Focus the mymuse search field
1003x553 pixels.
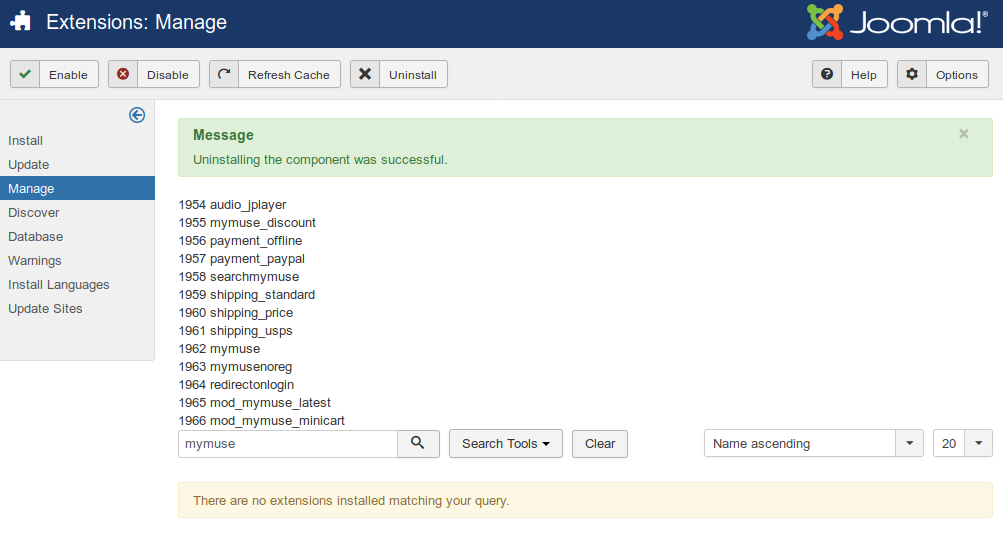click(x=288, y=444)
